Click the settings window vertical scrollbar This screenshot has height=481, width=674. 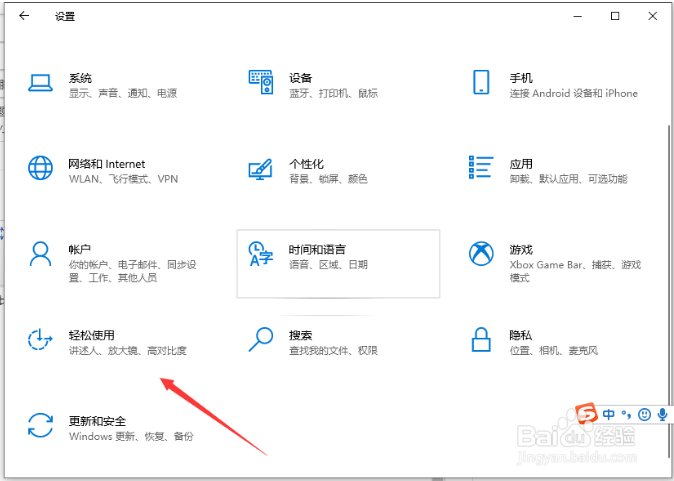click(669, 292)
